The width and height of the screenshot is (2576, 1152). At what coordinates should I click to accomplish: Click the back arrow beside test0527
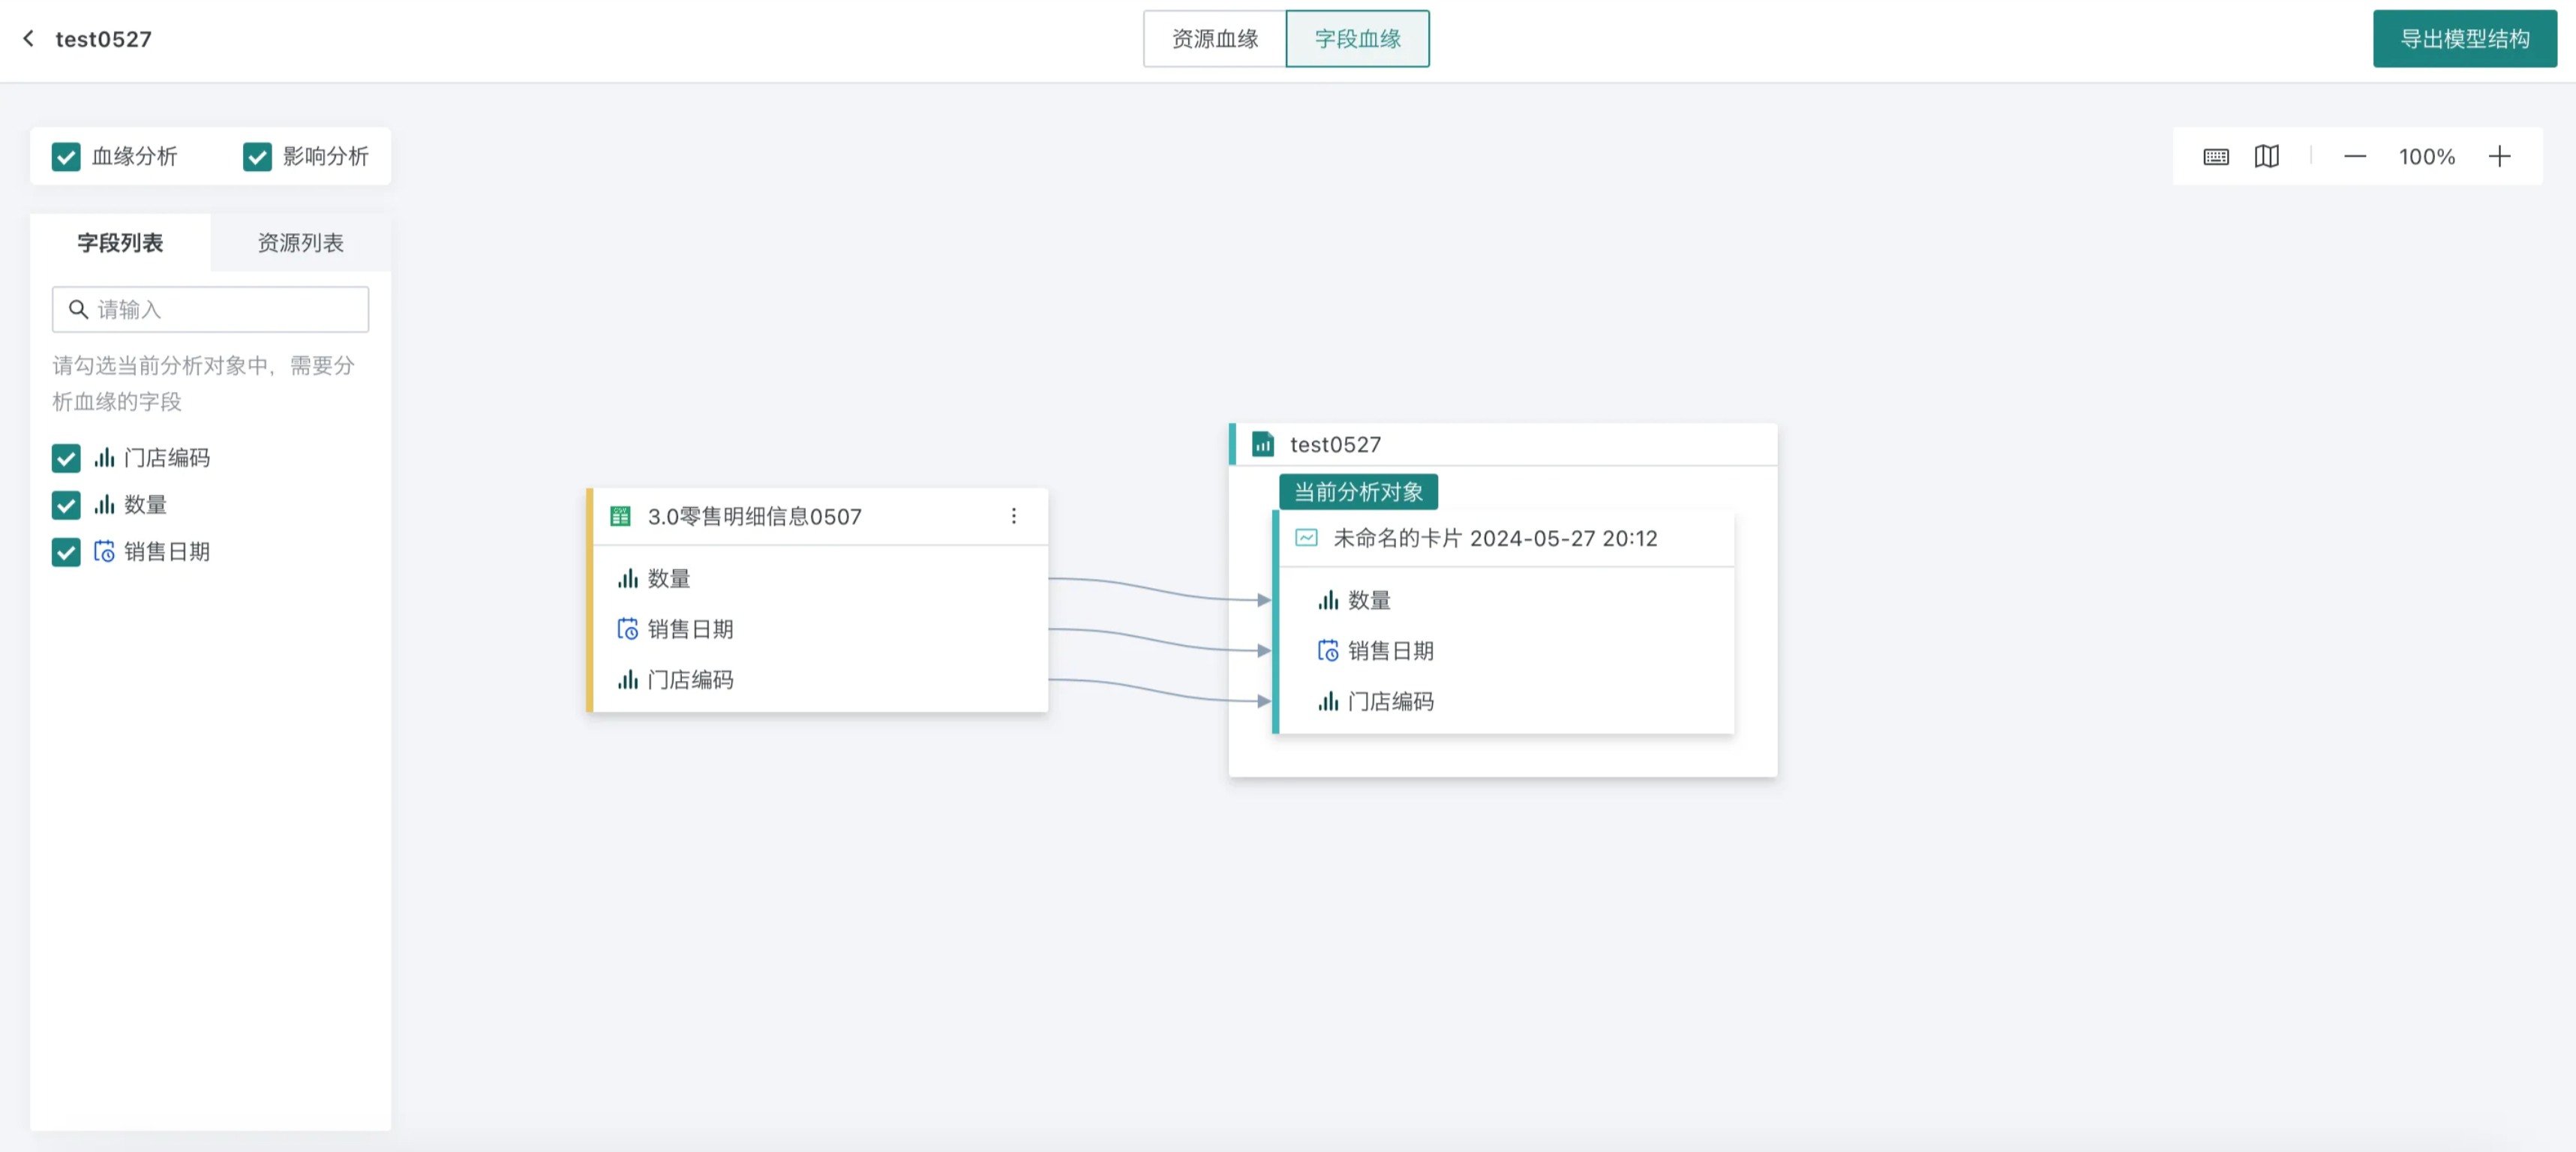(28, 38)
